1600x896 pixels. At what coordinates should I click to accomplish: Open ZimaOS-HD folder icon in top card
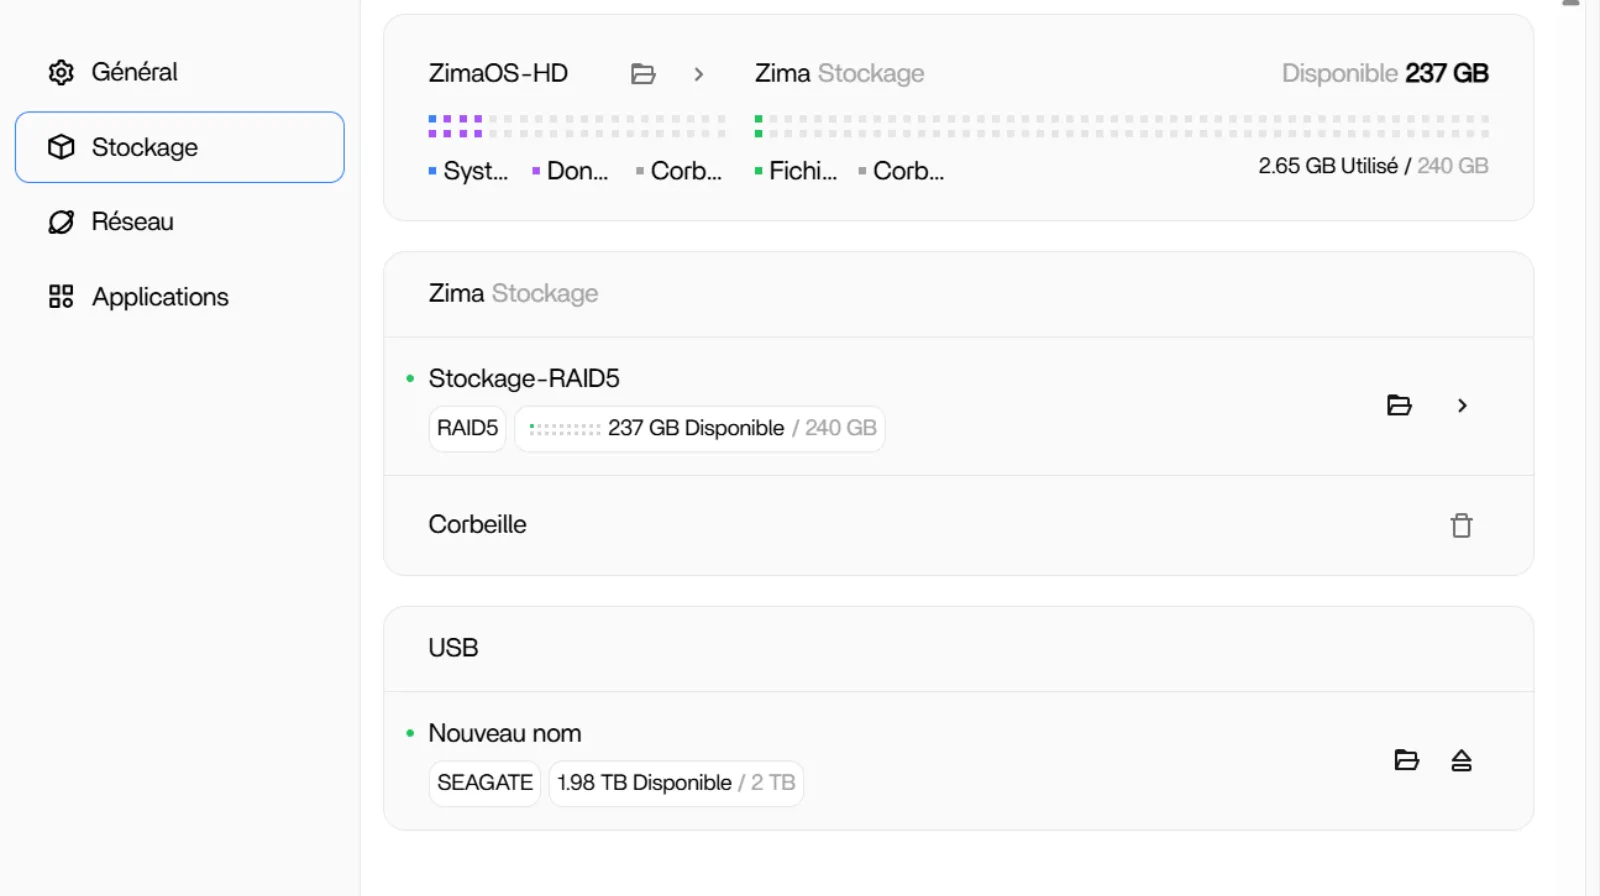[x=643, y=74]
